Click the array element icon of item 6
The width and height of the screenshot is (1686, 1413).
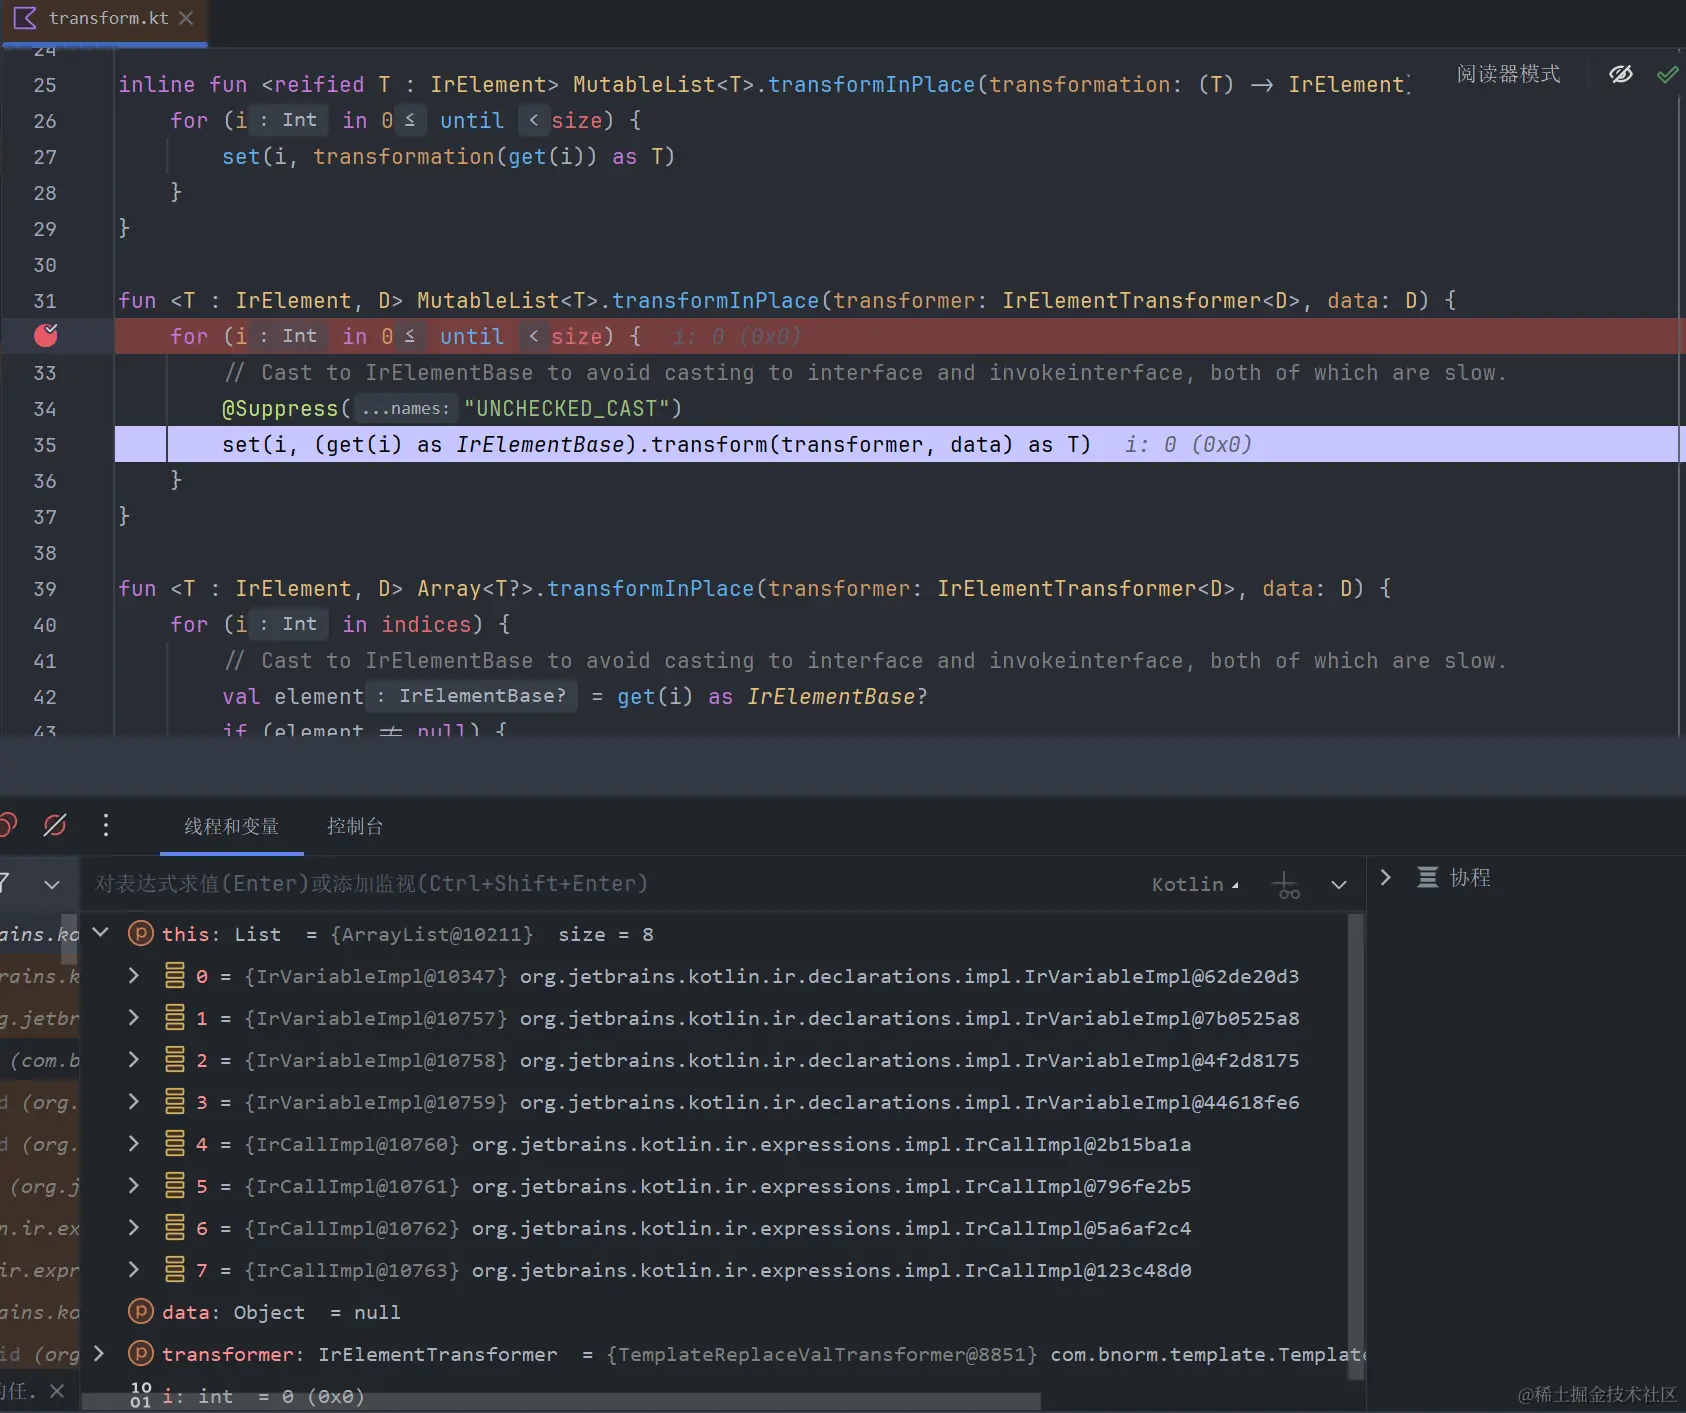coord(175,1227)
